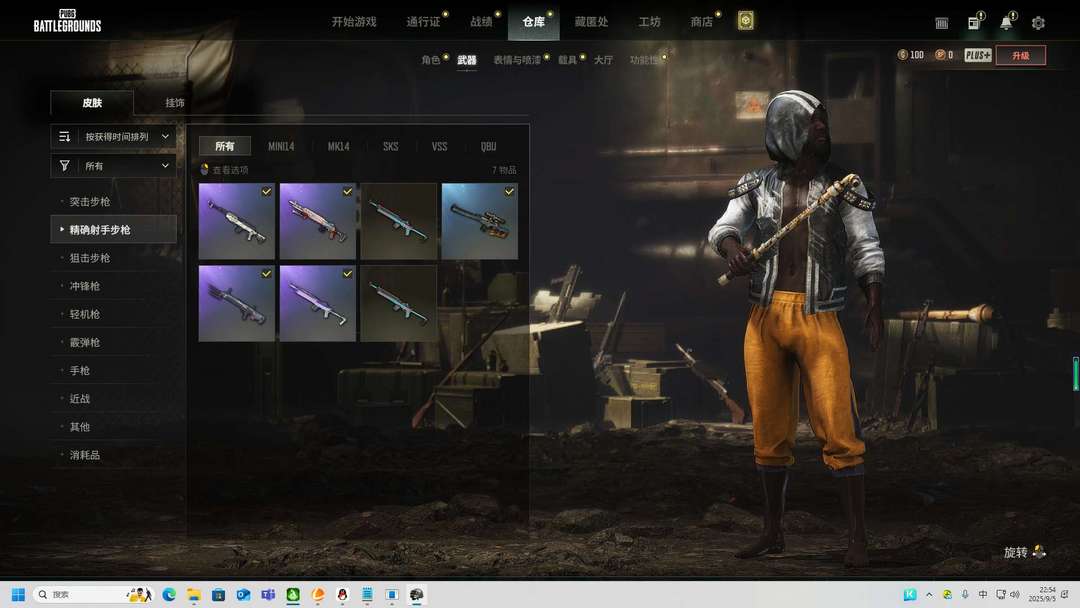The height and width of the screenshot is (608, 1080).
Task: Open the Windows Start menu
Action: tap(19, 594)
